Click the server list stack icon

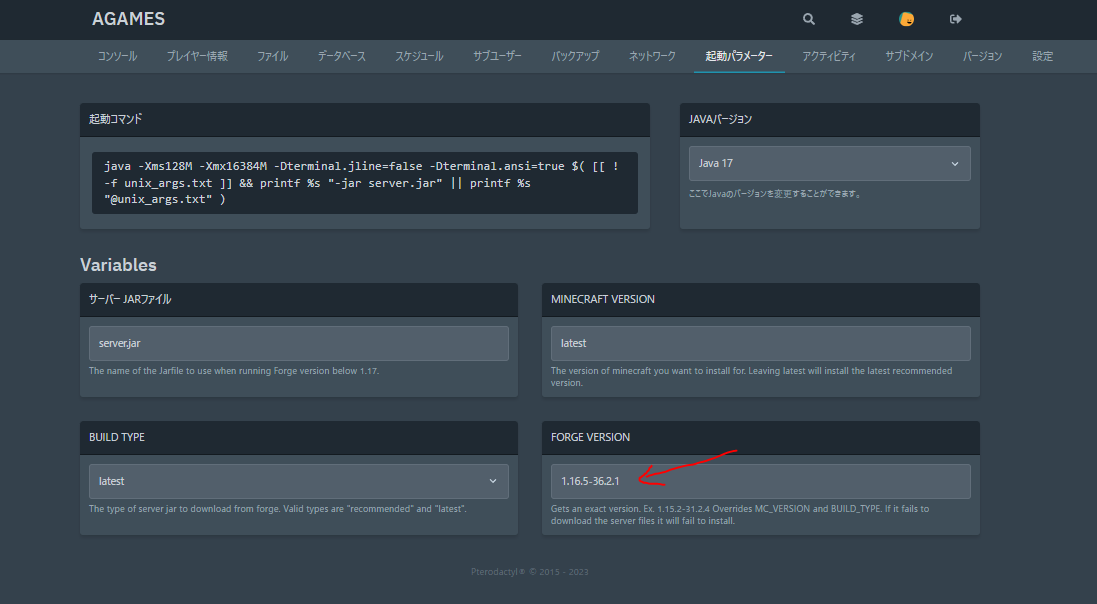tap(855, 19)
